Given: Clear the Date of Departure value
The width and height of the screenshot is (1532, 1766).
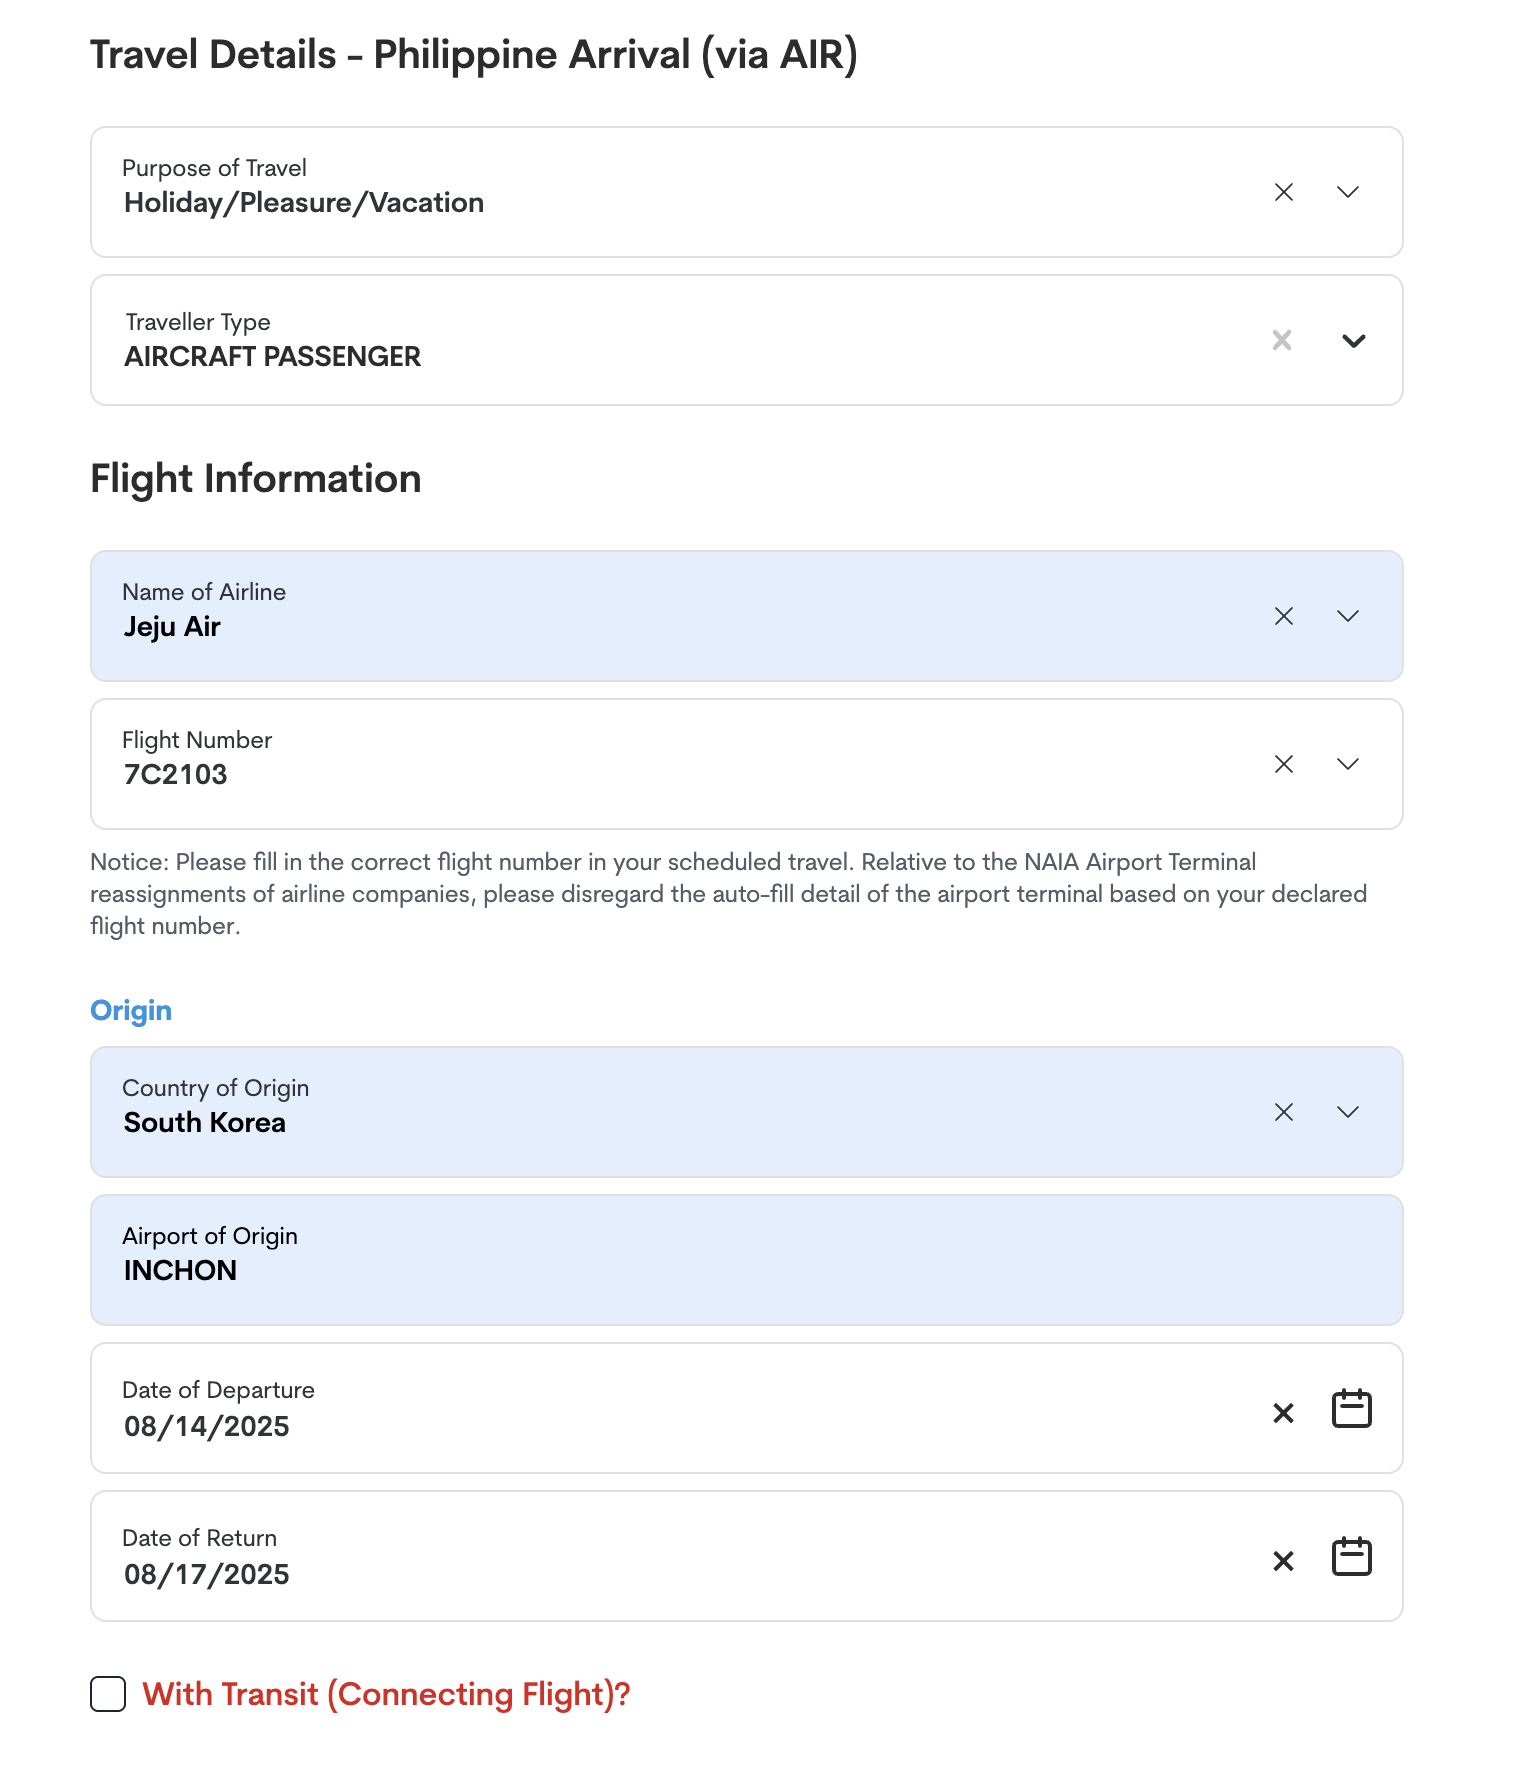Looking at the screenshot, I should (1283, 1413).
